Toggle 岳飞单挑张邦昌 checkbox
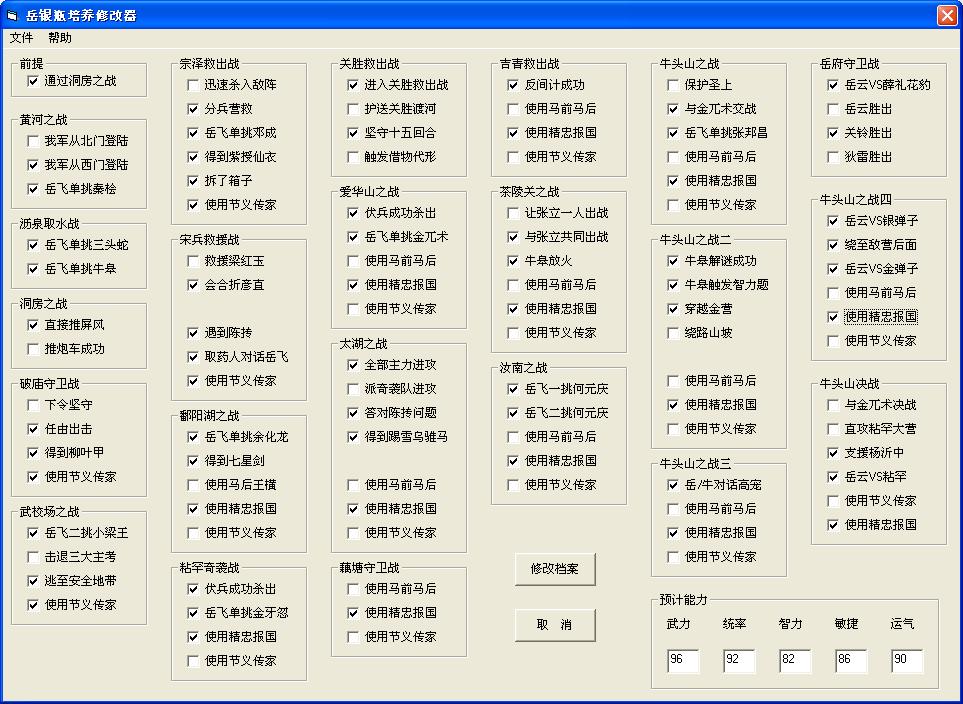Screen dimensions: 963x704 point(673,133)
